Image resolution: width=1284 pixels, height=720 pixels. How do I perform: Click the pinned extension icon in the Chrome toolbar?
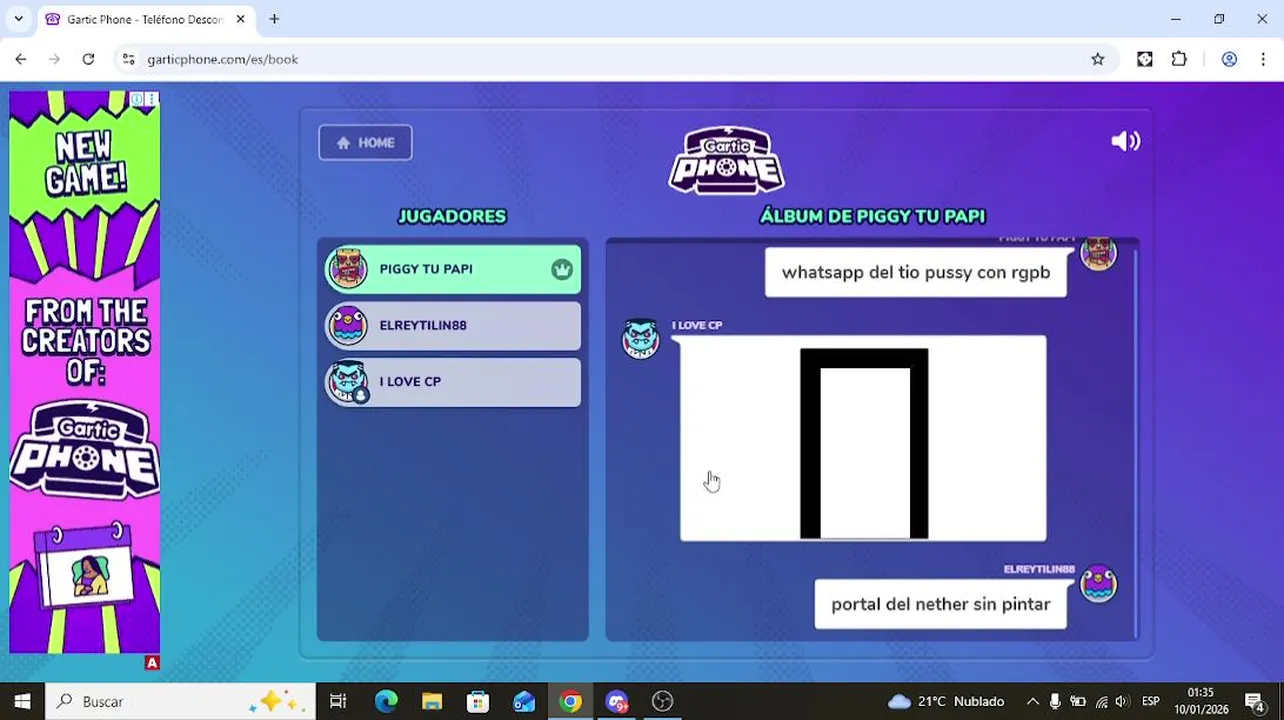pyautogui.click(x=1145, y=59)
